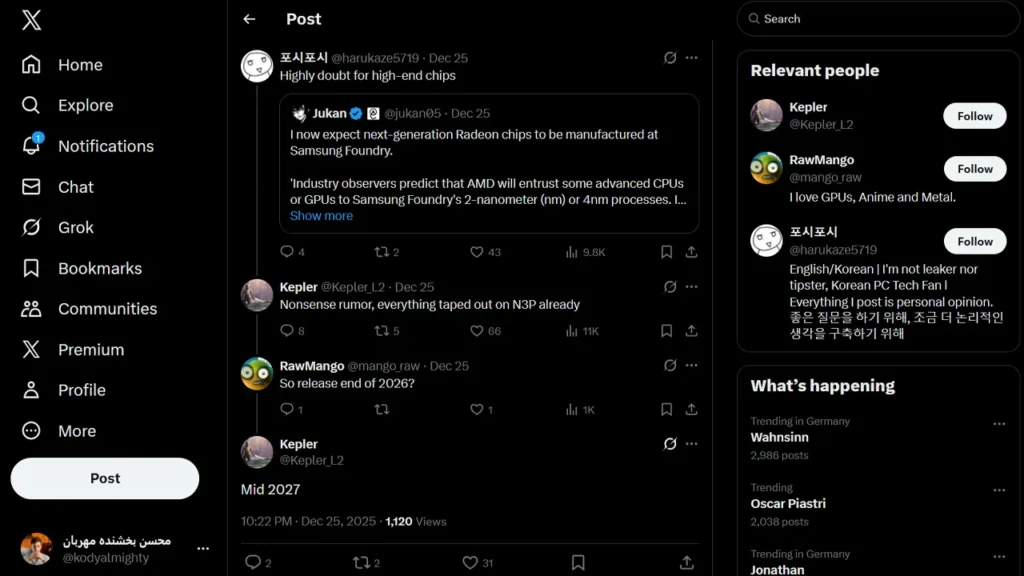
Task: Follow RawMango in Relevant people
Action: [x=974, y=169]
